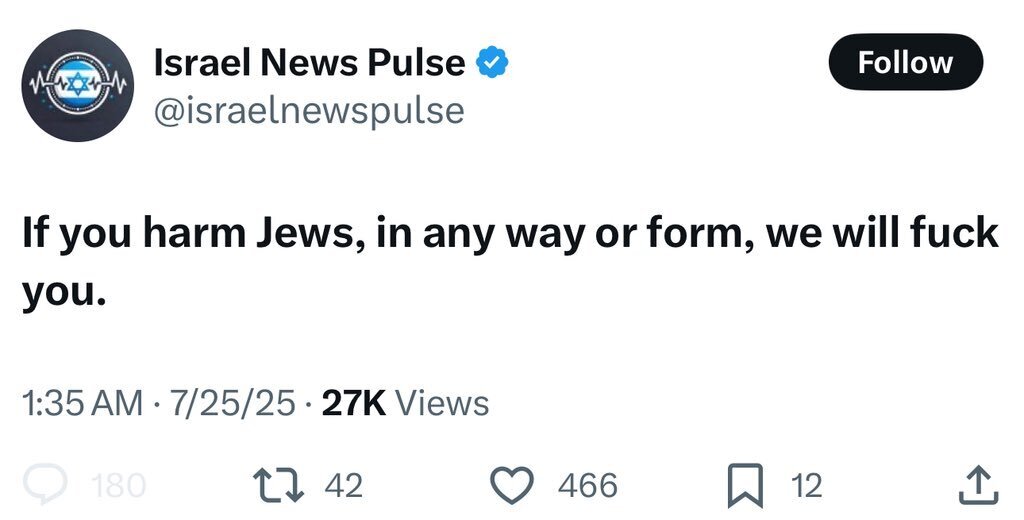The height and width of the screenshot is (520, 1024).
Task: Click the tweet's first line of text
Action: pos(510,233)
